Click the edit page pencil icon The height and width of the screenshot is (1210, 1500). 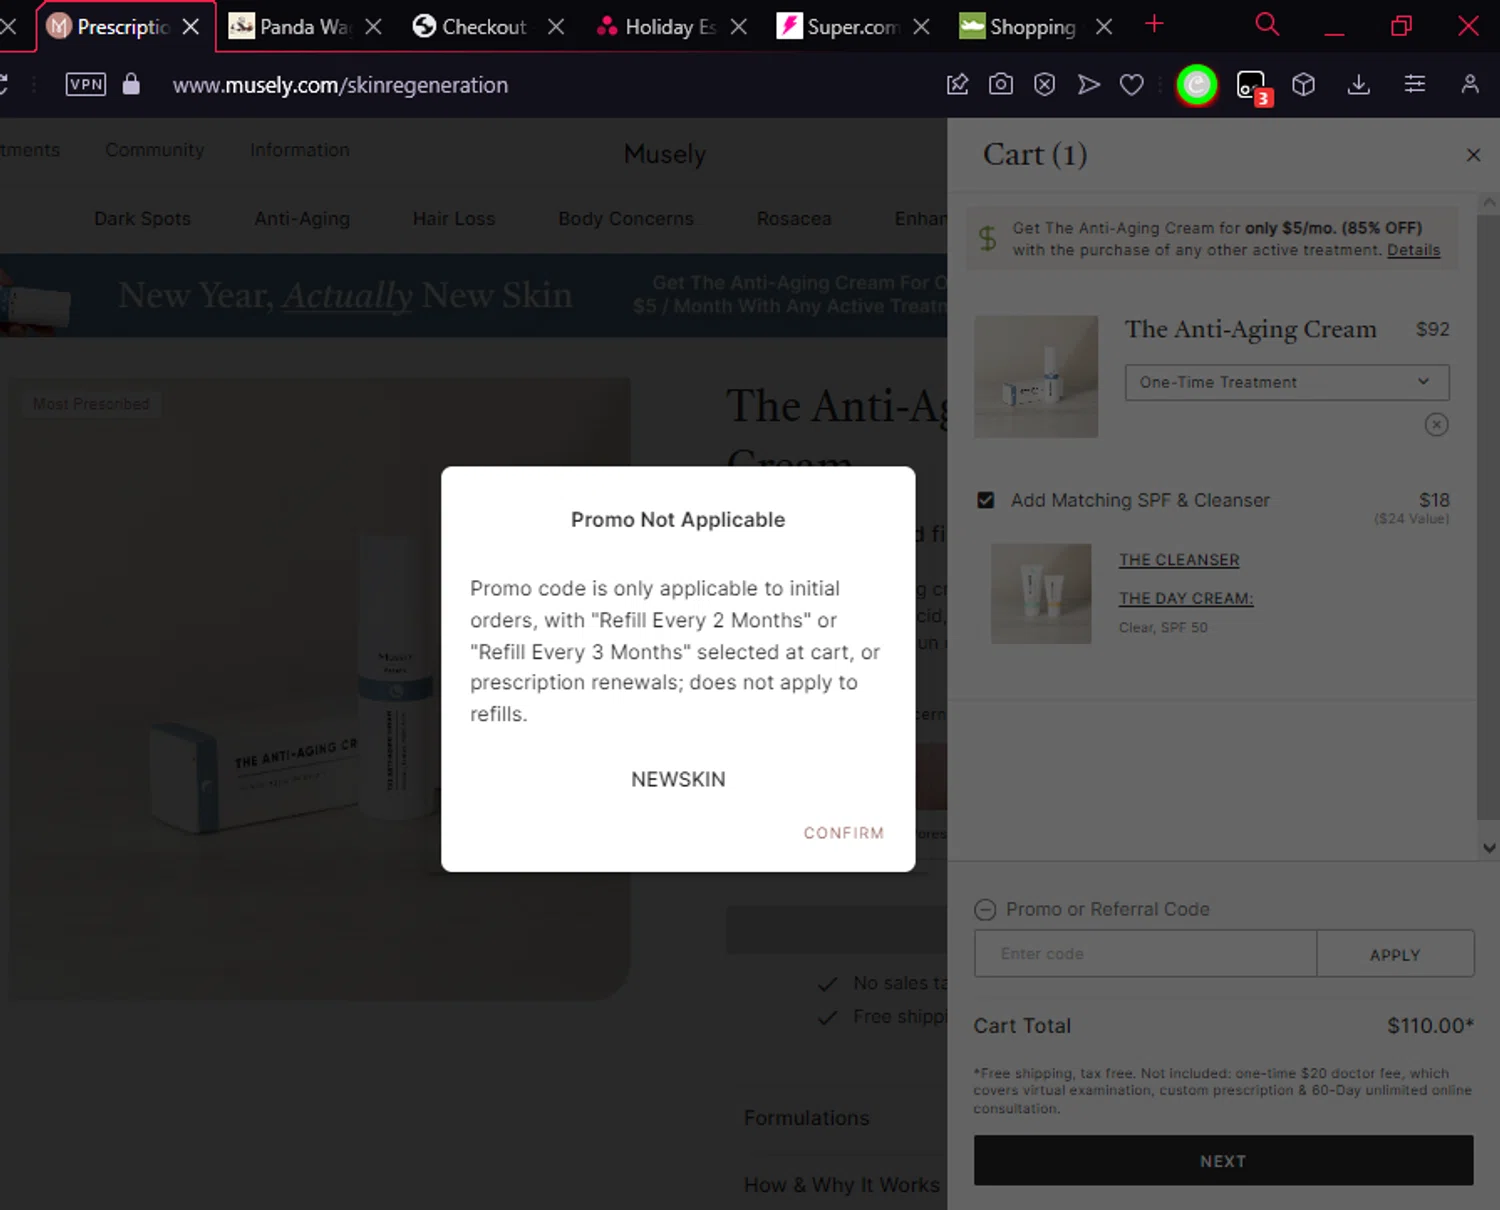click(x=957, y=85)
